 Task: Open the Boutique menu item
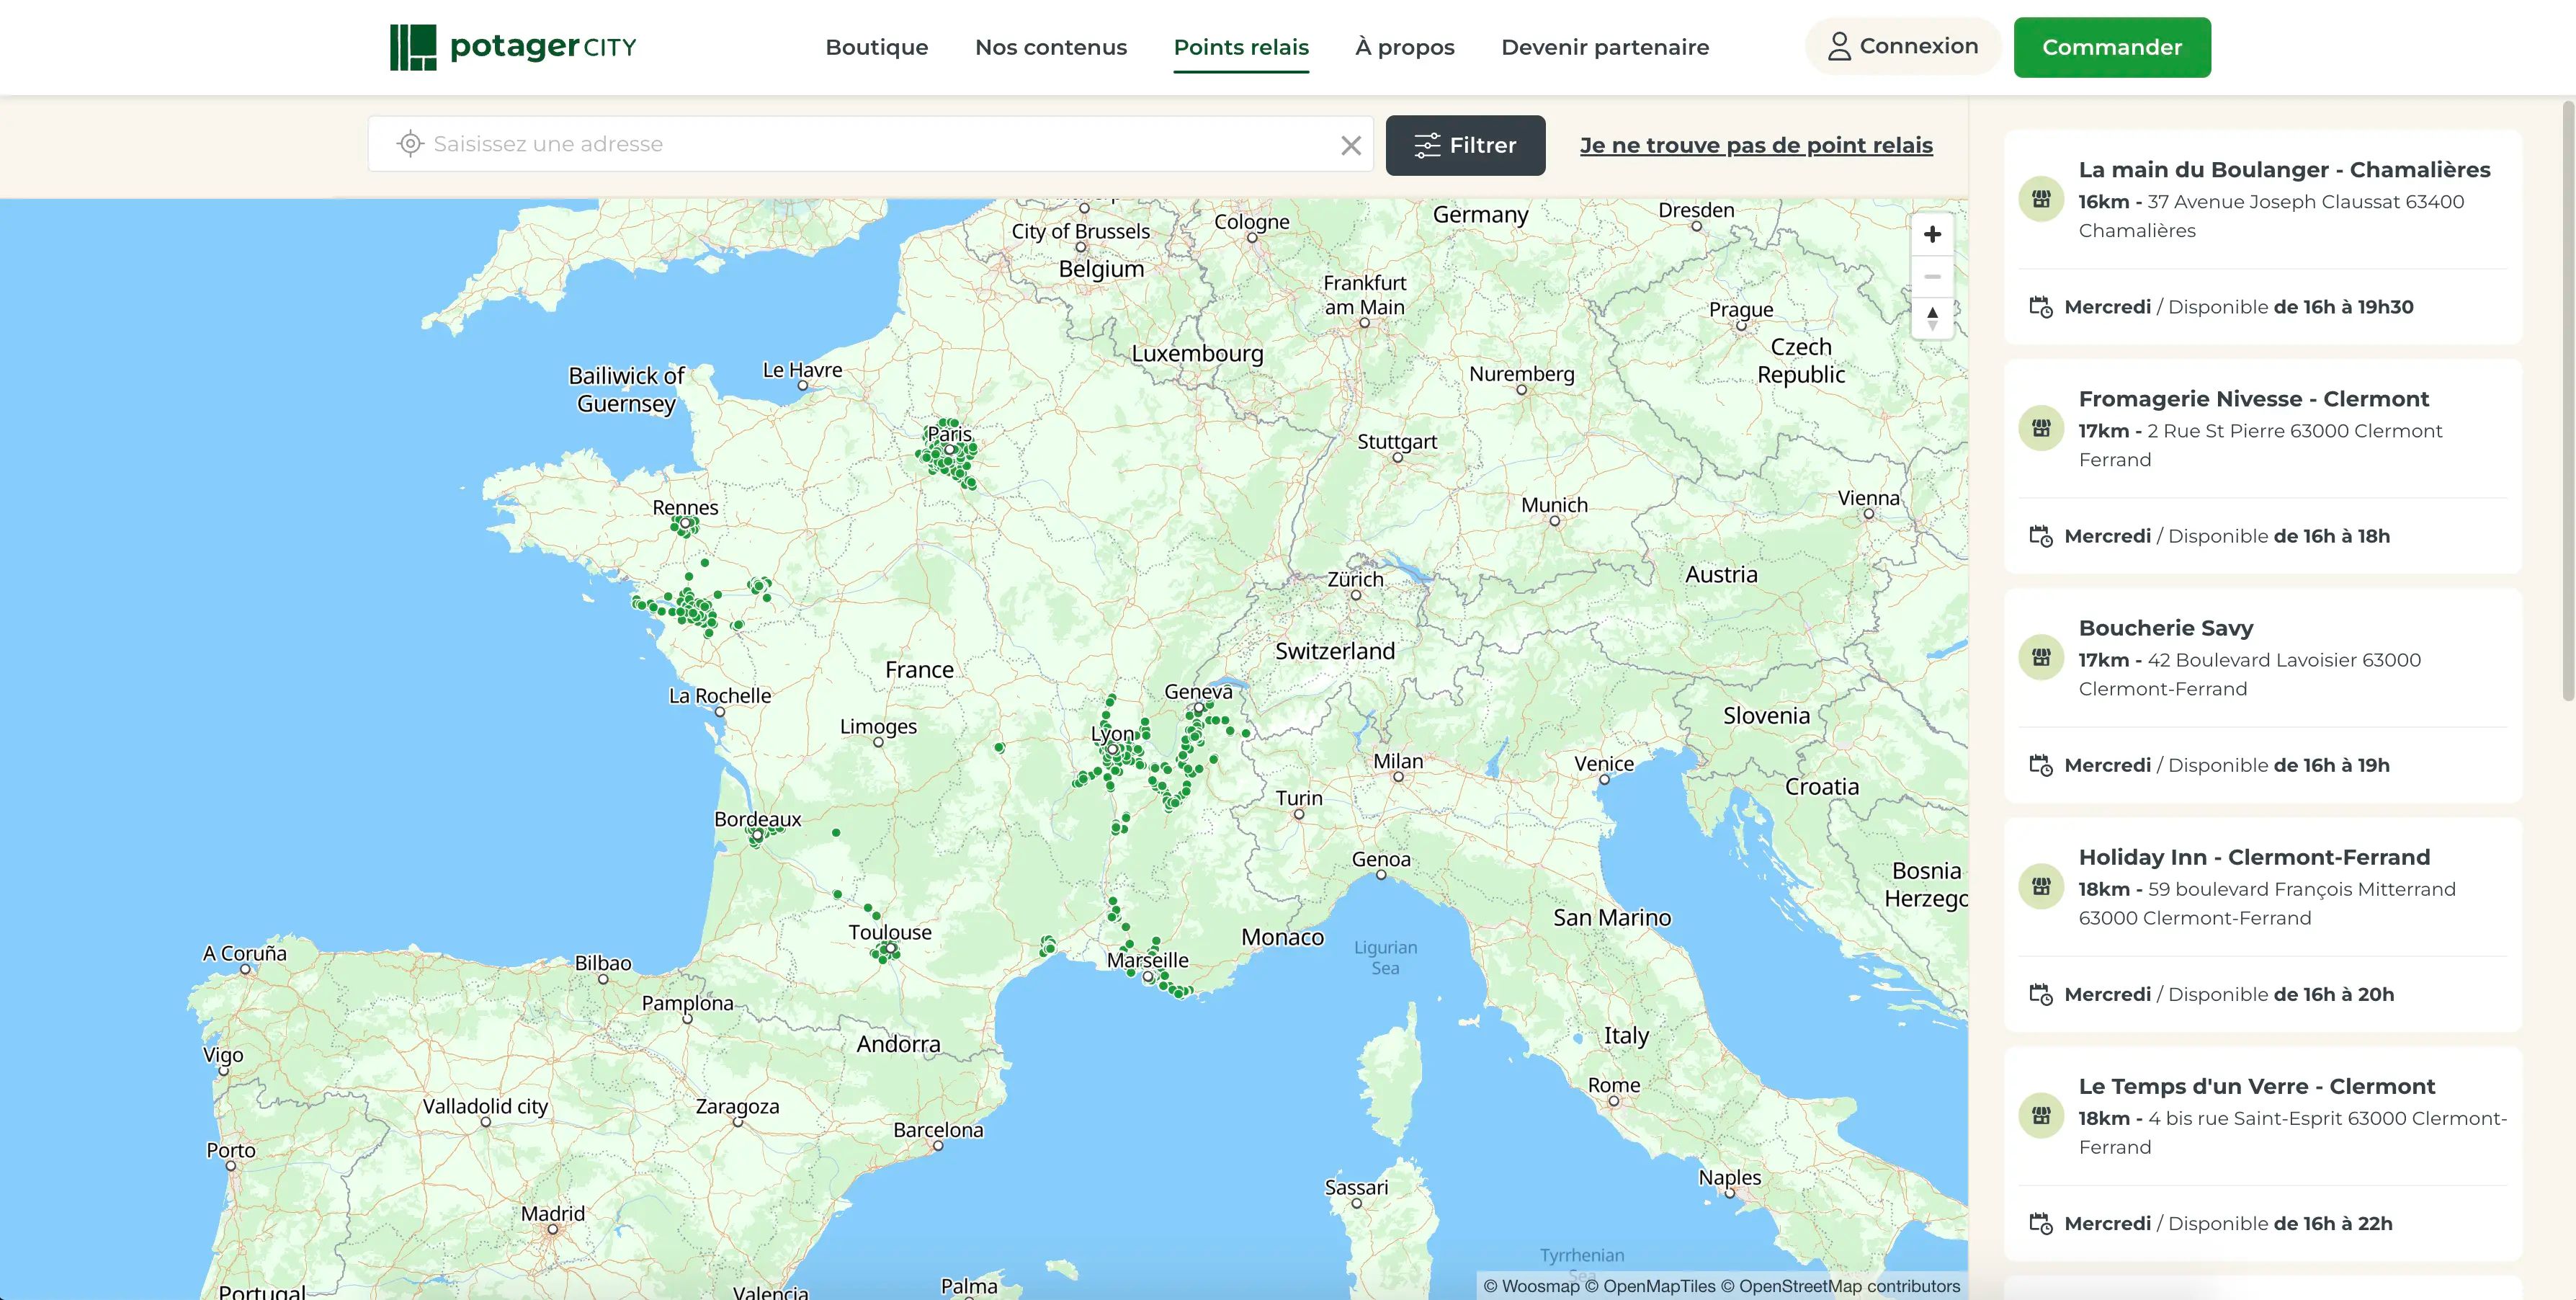[x=876, y=47]
